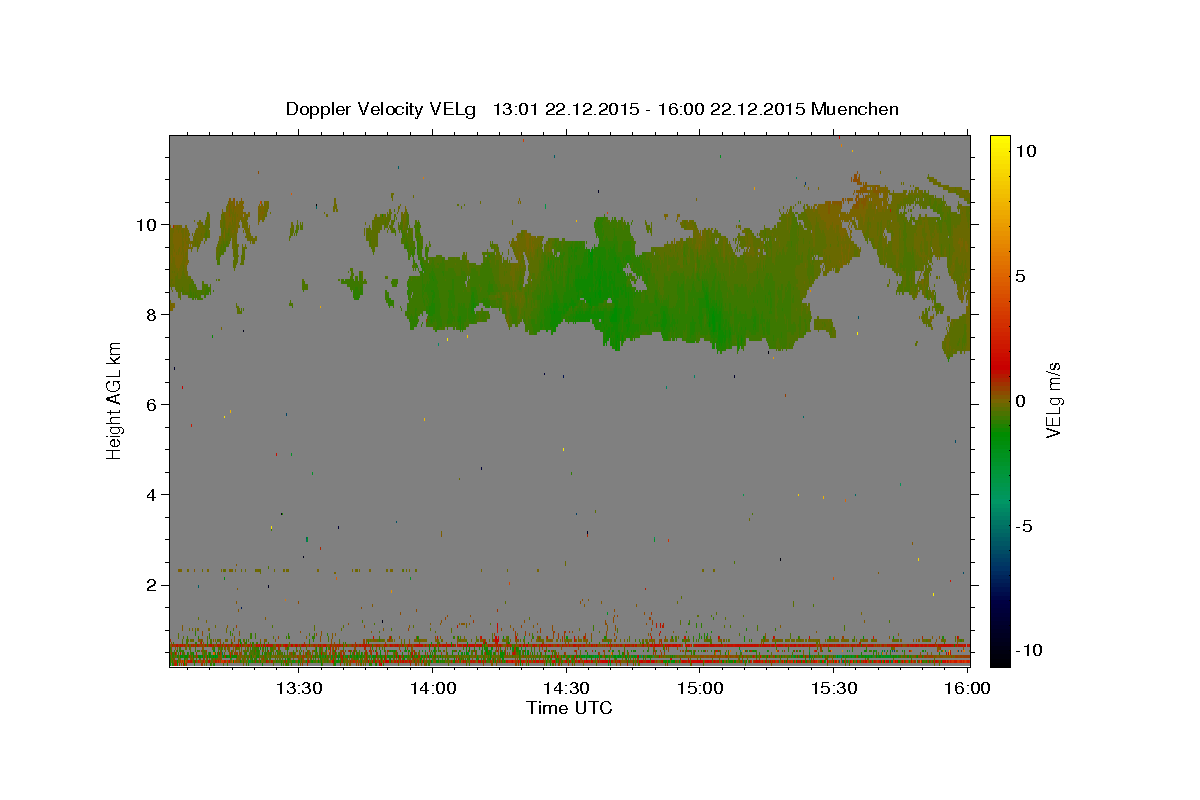1200x800 pixels.
Task: Click the colorbar value 0
Action: click(1019, 401)
